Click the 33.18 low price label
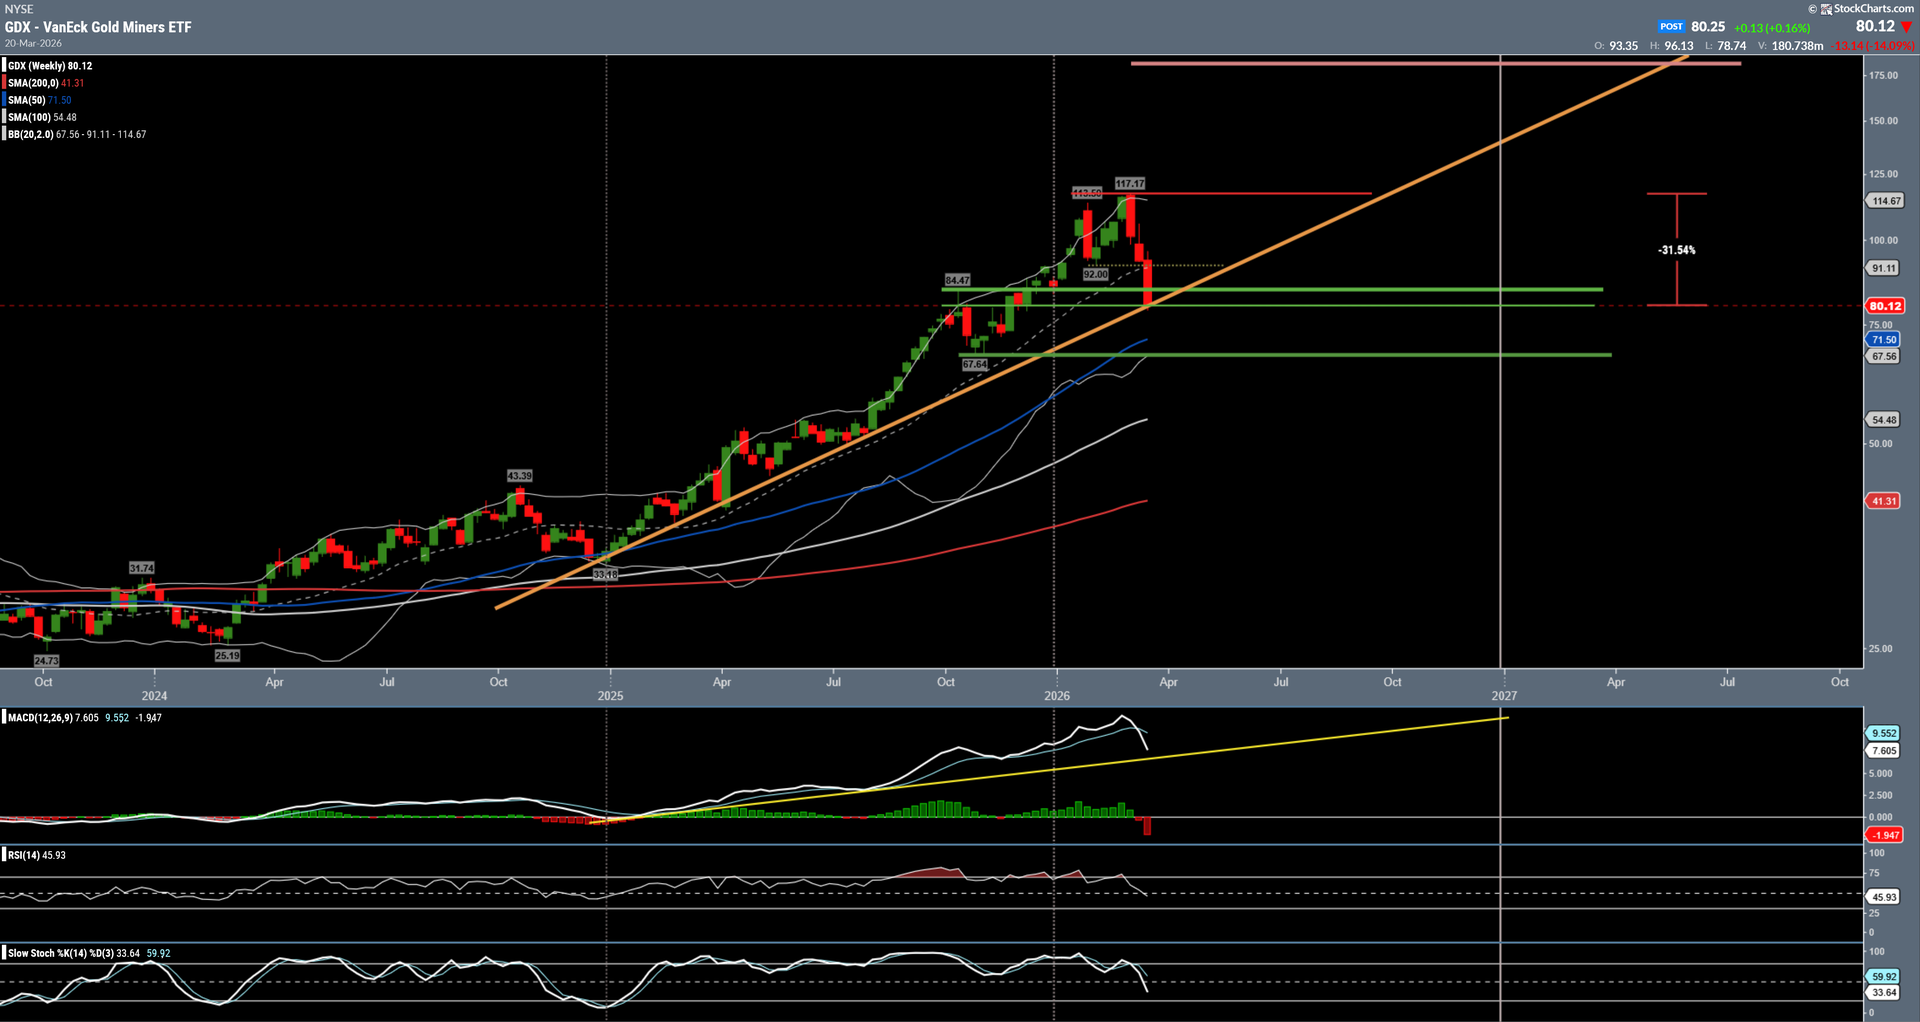 tap(605, 575)
